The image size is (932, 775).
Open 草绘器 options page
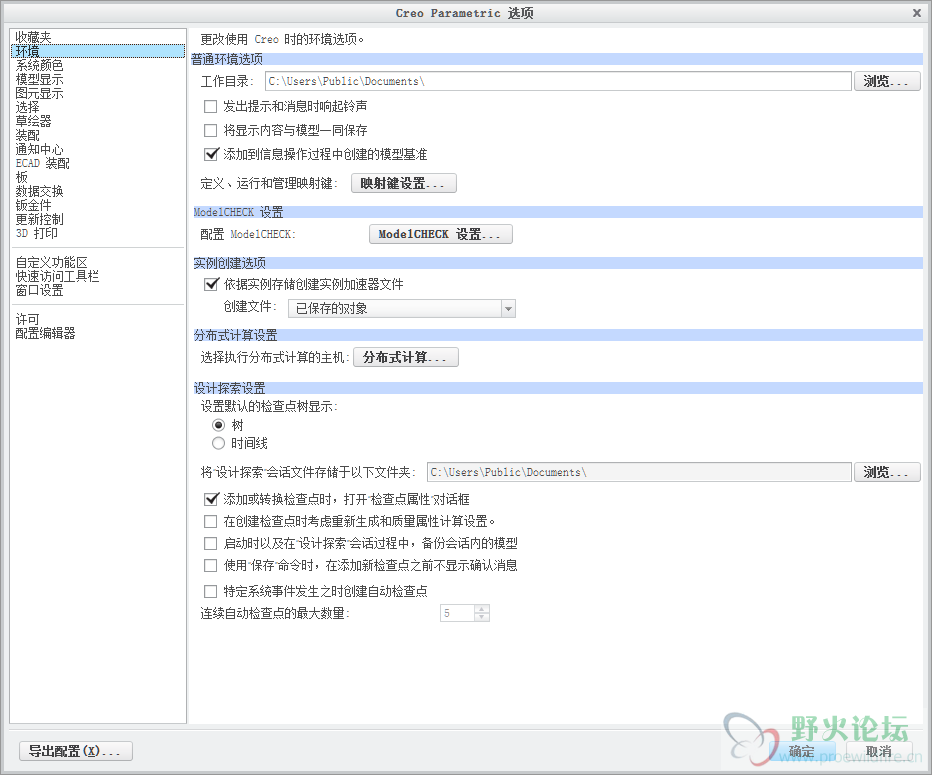(33, 121)
